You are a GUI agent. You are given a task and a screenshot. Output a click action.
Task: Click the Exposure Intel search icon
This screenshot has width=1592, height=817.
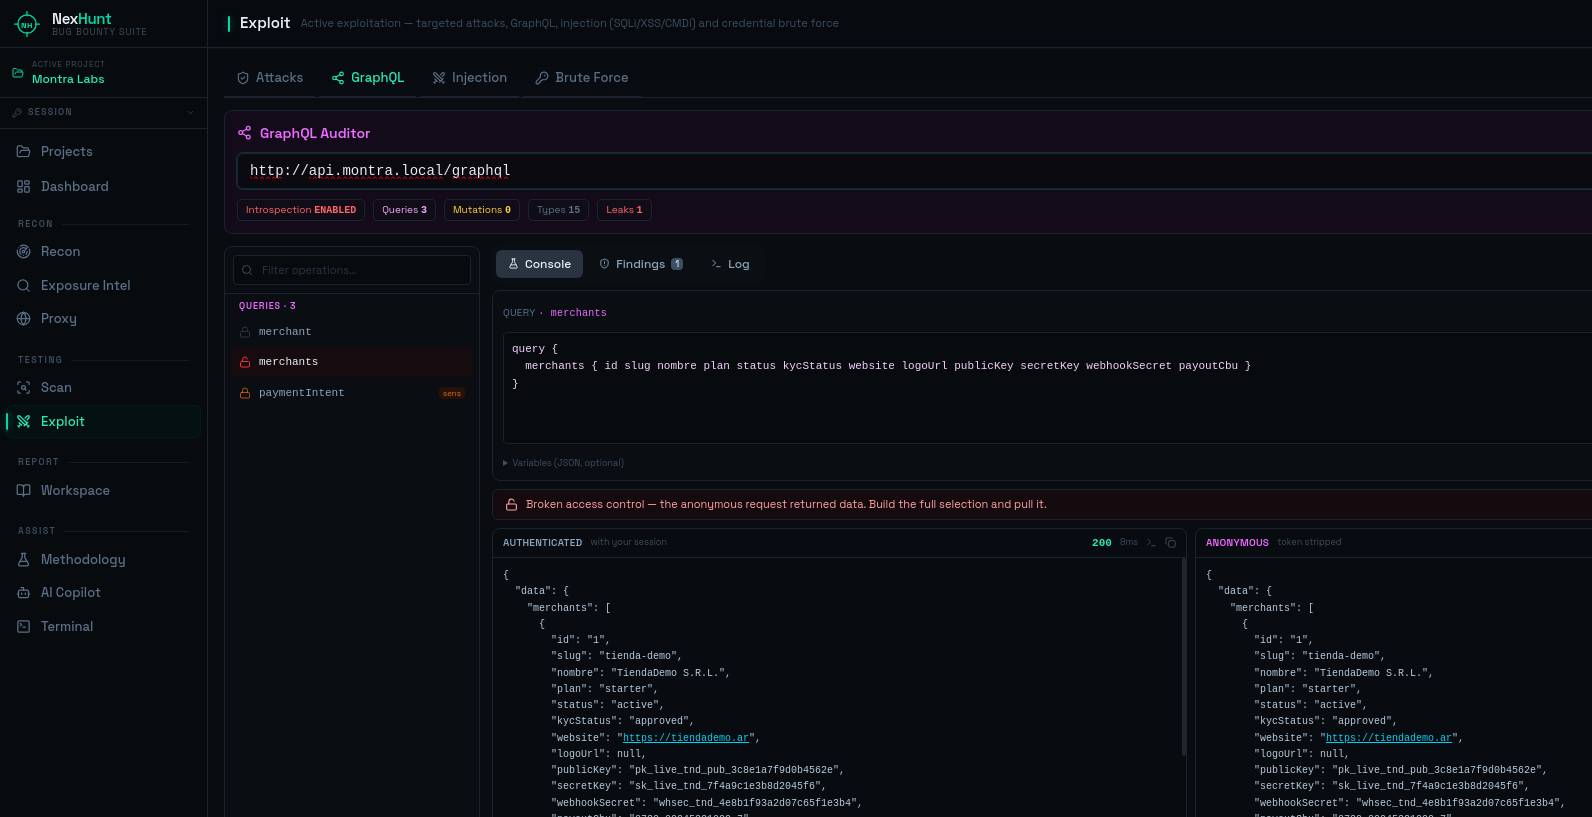pos(23,285)
